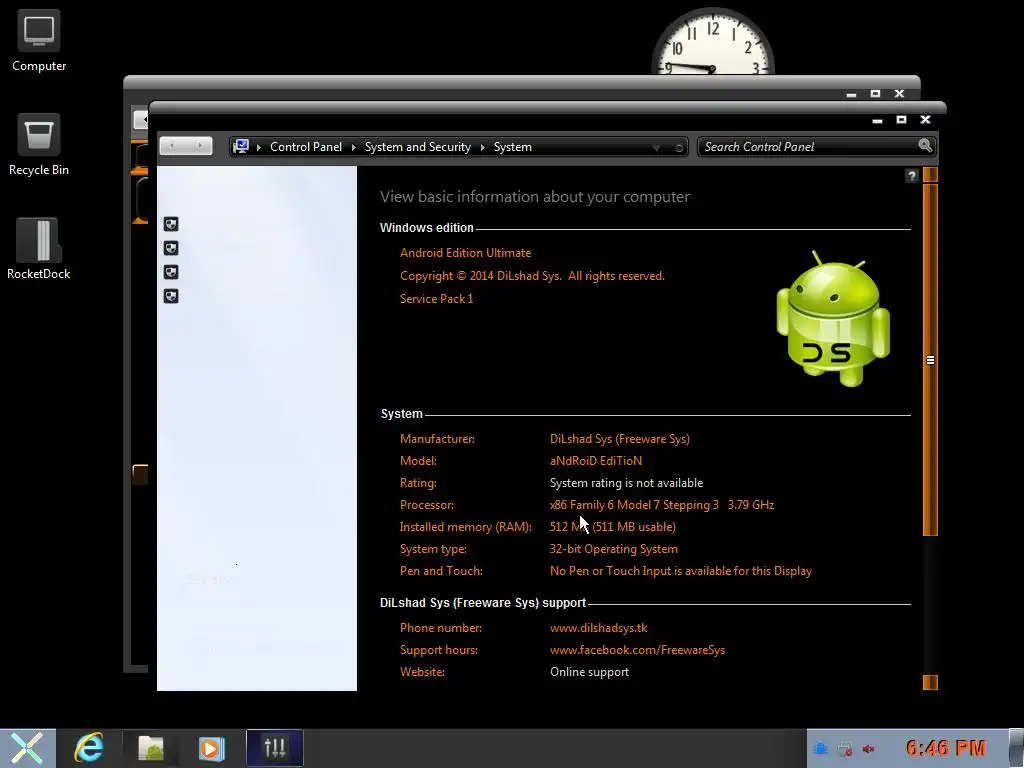Click the copyright 2014 DiLshad Sys line

532,276
